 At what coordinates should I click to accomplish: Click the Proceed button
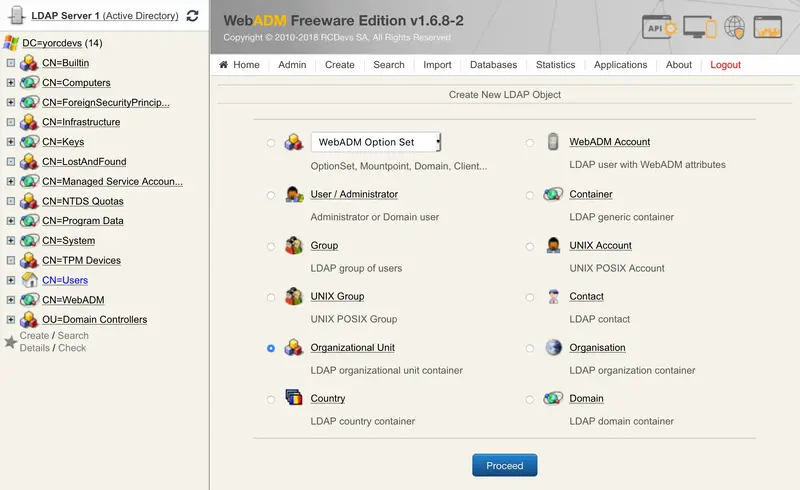click(505, 465)
